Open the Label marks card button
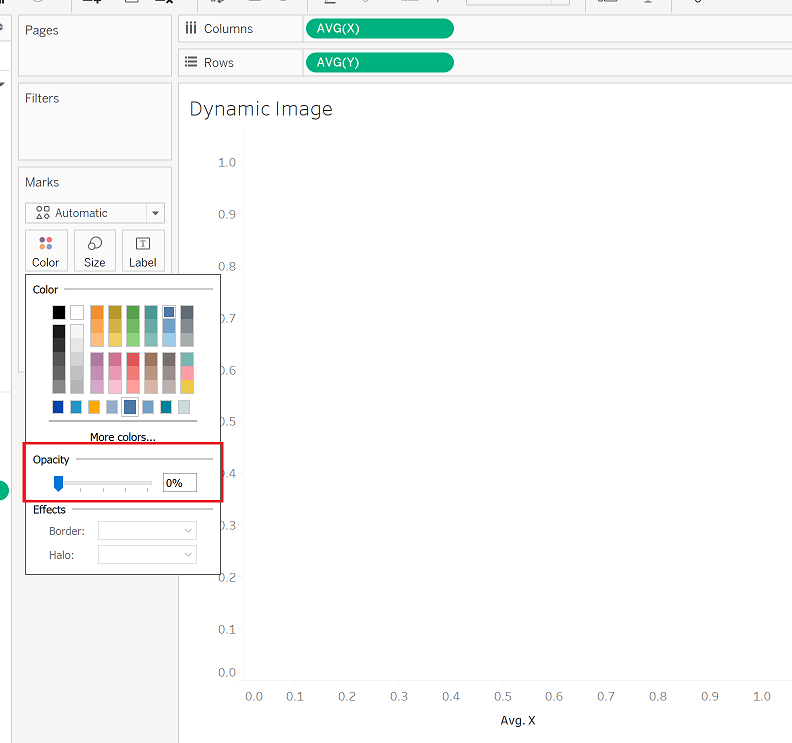 (x=143, y=251)
